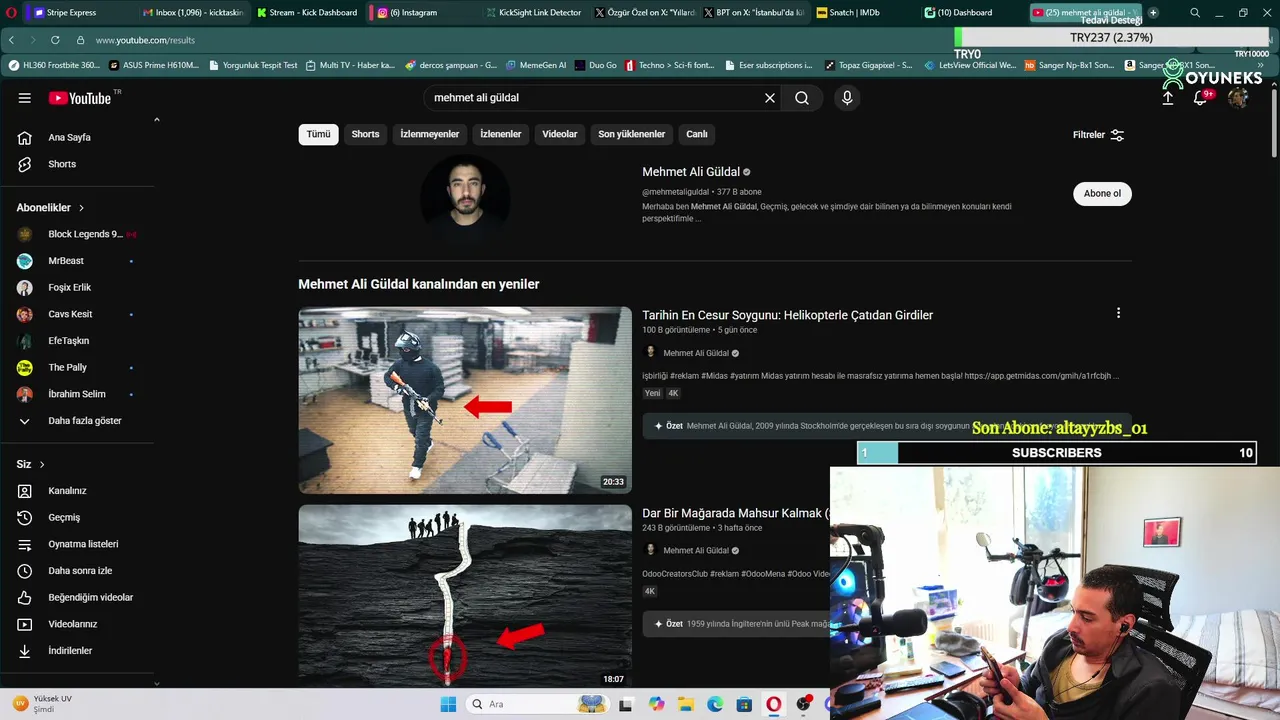Image resolution: width=1280 pixels, height=720 pixels.
Task: Select the İzlenenler filter chip
Action: (x=500, y=134)
